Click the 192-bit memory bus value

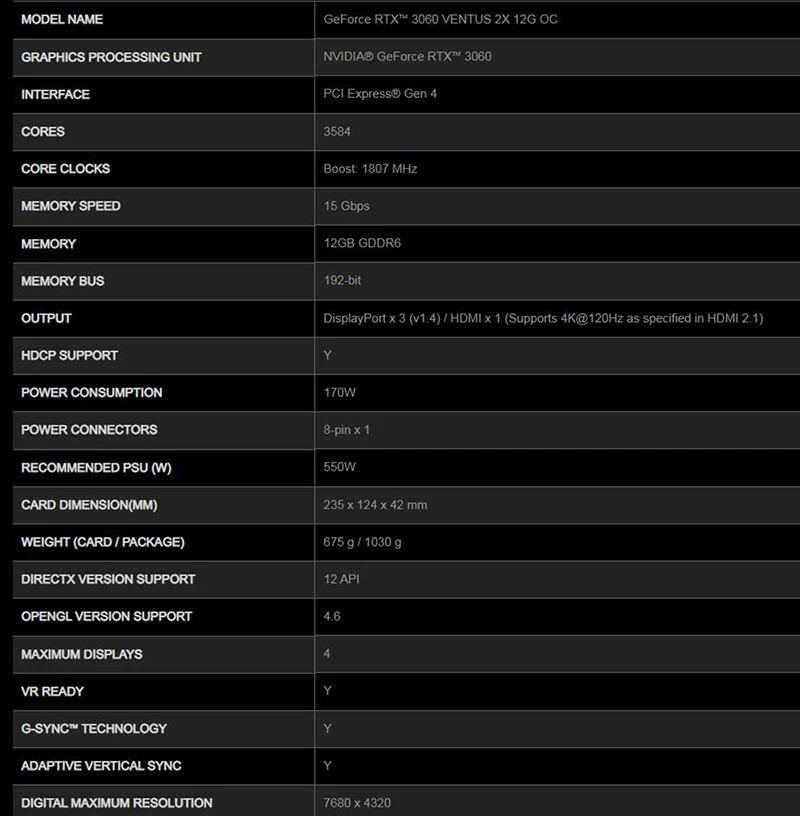342,281
